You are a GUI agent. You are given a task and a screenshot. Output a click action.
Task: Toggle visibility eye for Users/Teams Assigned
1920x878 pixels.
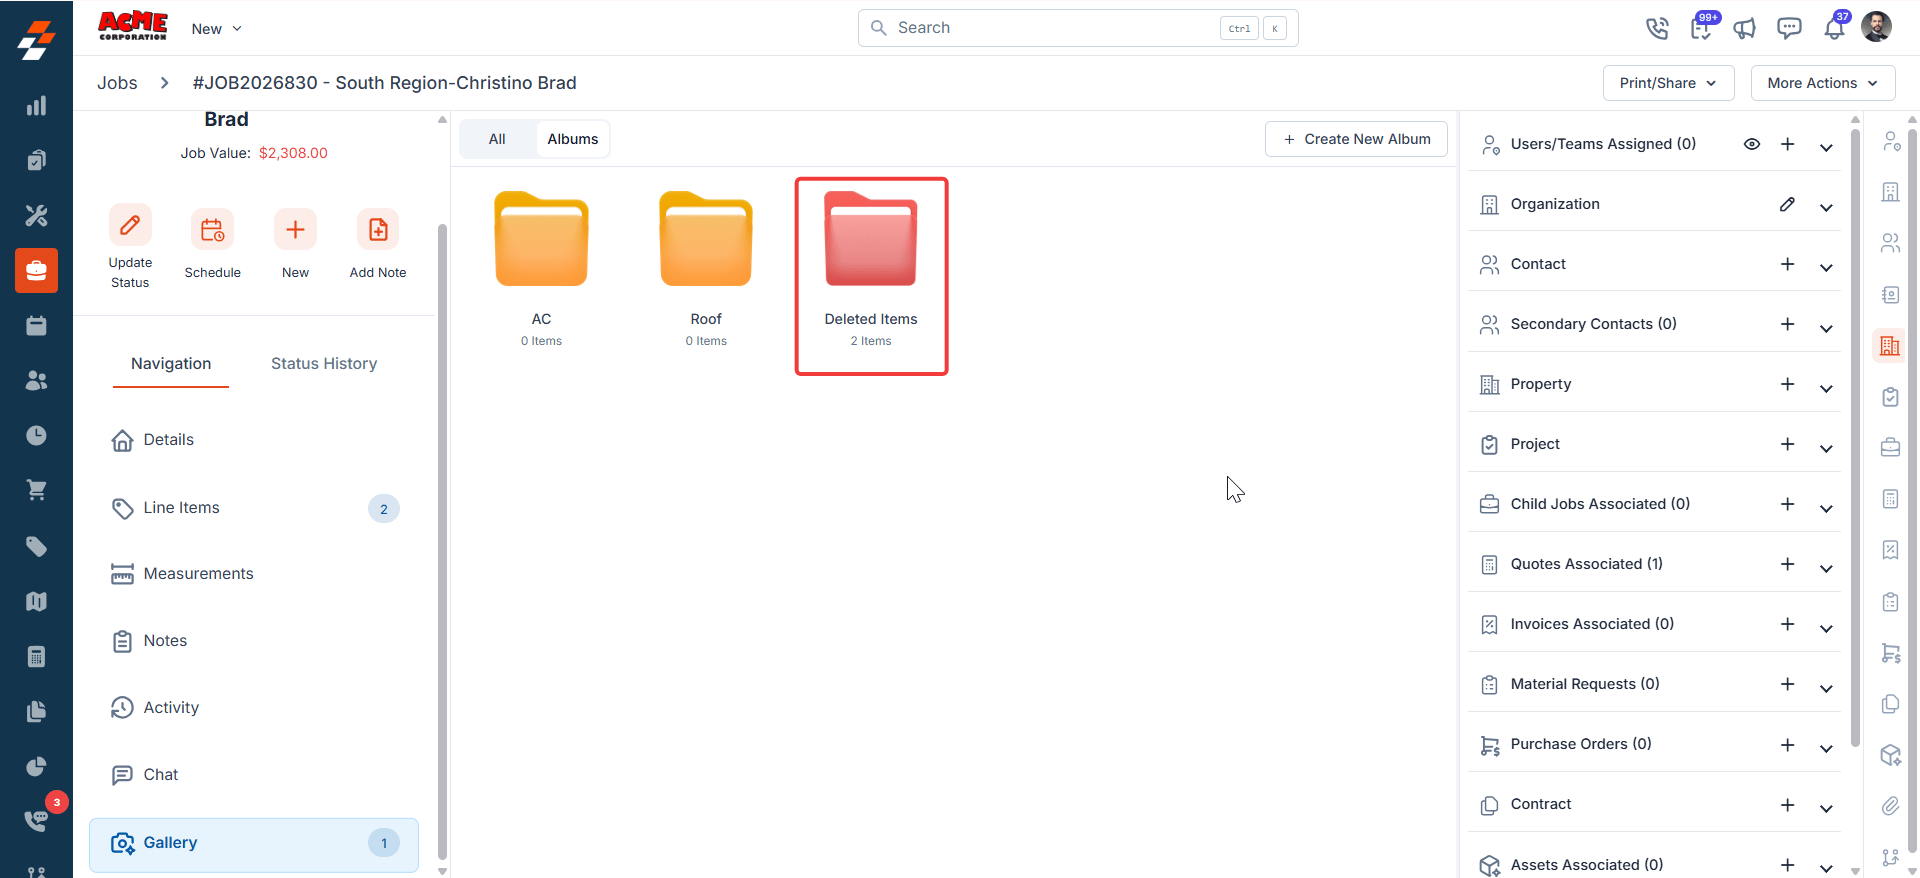[x=1752, y=144]
